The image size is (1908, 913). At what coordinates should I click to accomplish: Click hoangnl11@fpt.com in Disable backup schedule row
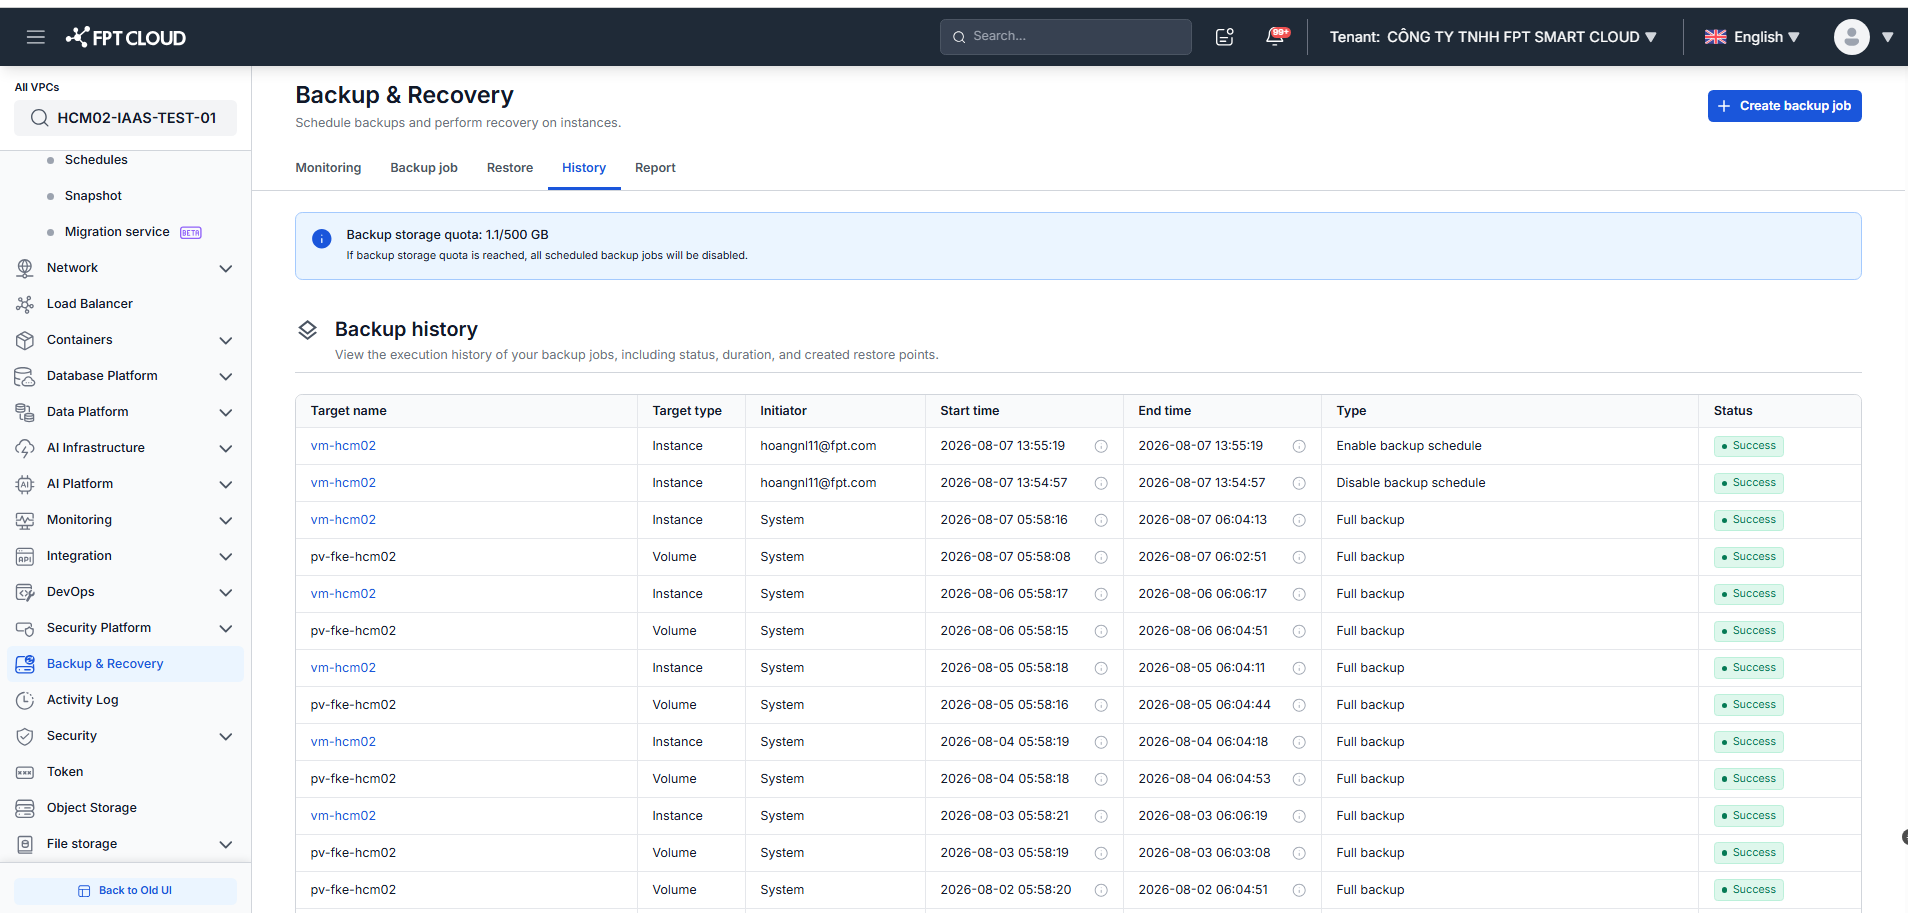click(818, 483)
